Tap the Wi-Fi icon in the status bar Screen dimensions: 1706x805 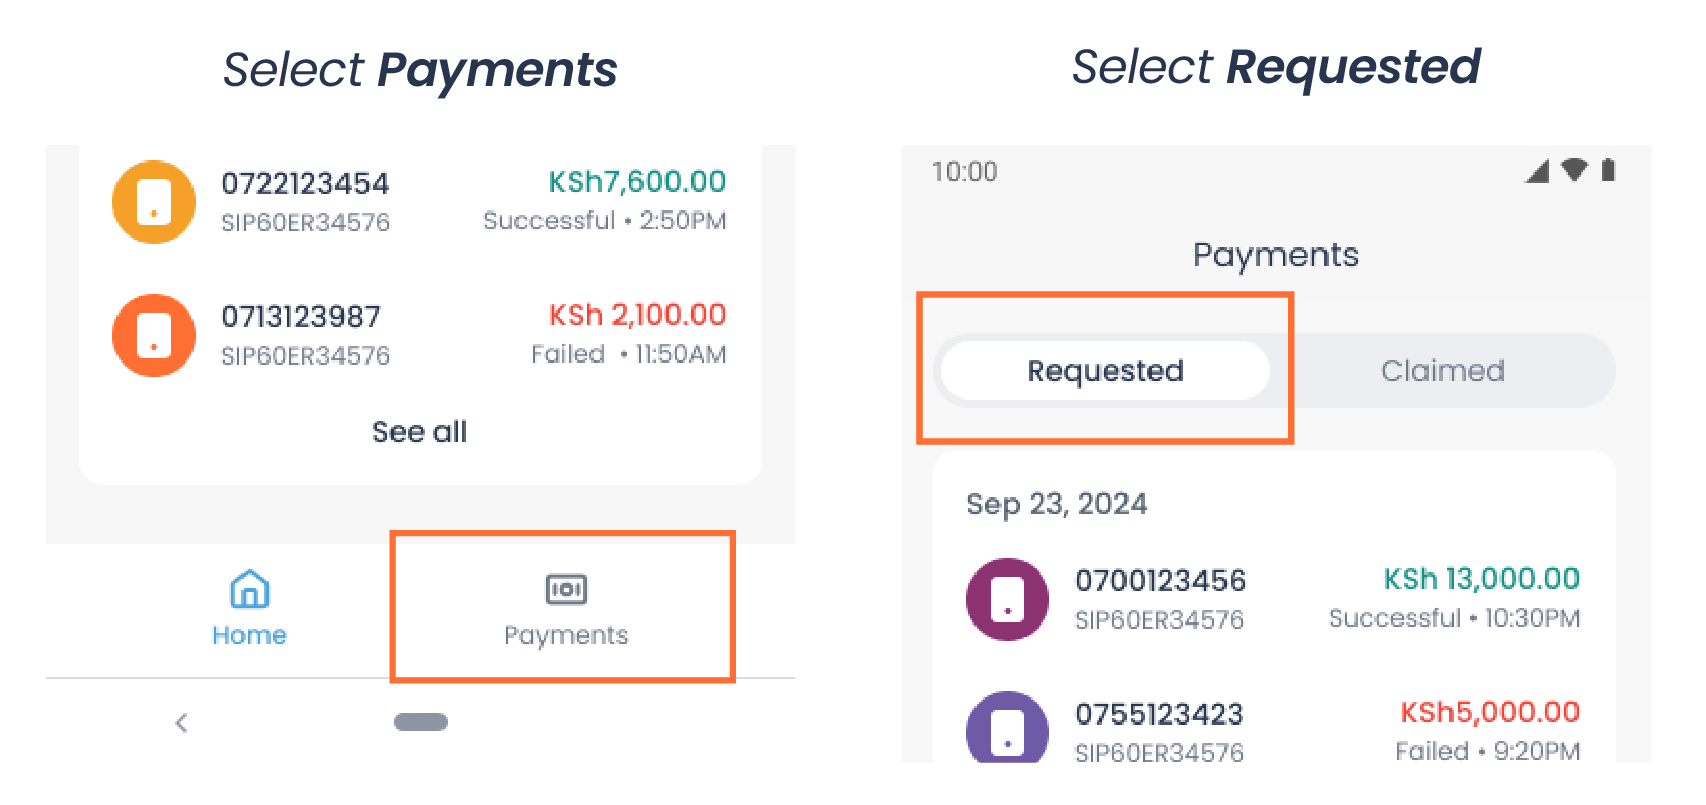(1573, 171)
